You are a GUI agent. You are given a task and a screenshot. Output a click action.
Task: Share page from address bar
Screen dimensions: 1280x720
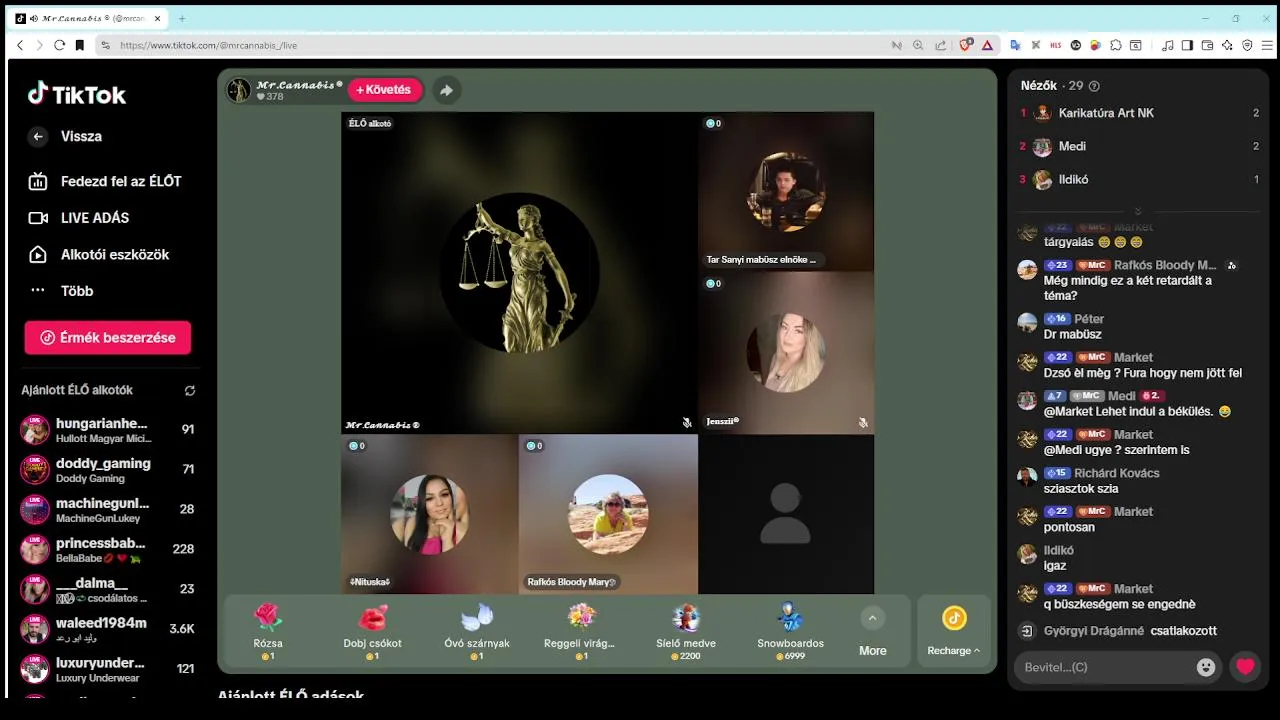click(941, 45)
